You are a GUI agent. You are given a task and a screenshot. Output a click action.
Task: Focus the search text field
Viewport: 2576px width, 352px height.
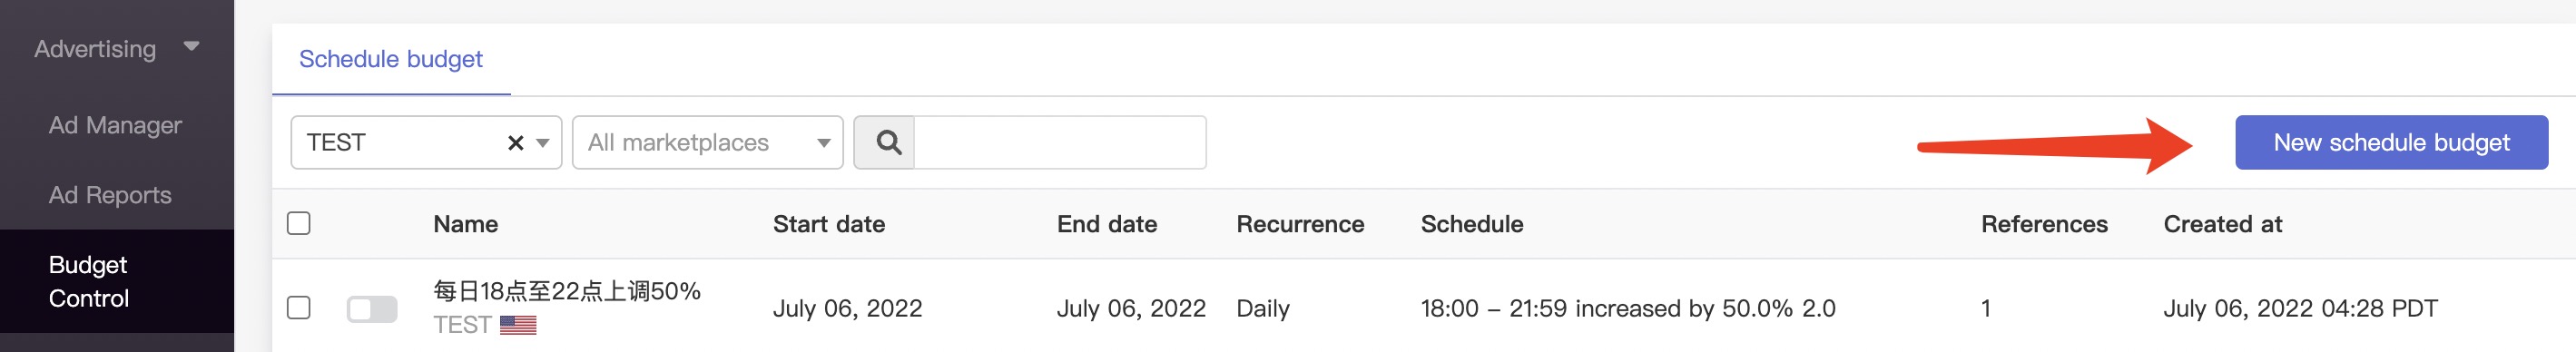click(1060, 142)
